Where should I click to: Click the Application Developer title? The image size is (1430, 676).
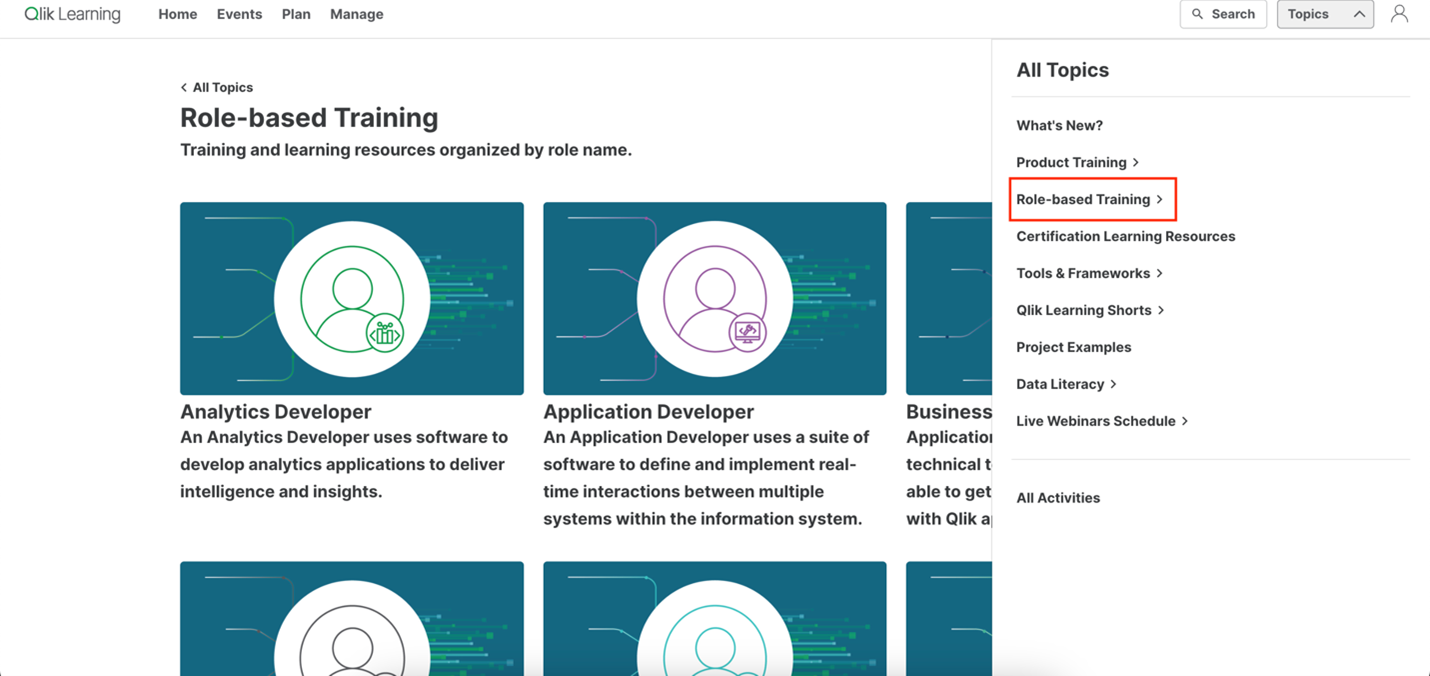(649, 411)
